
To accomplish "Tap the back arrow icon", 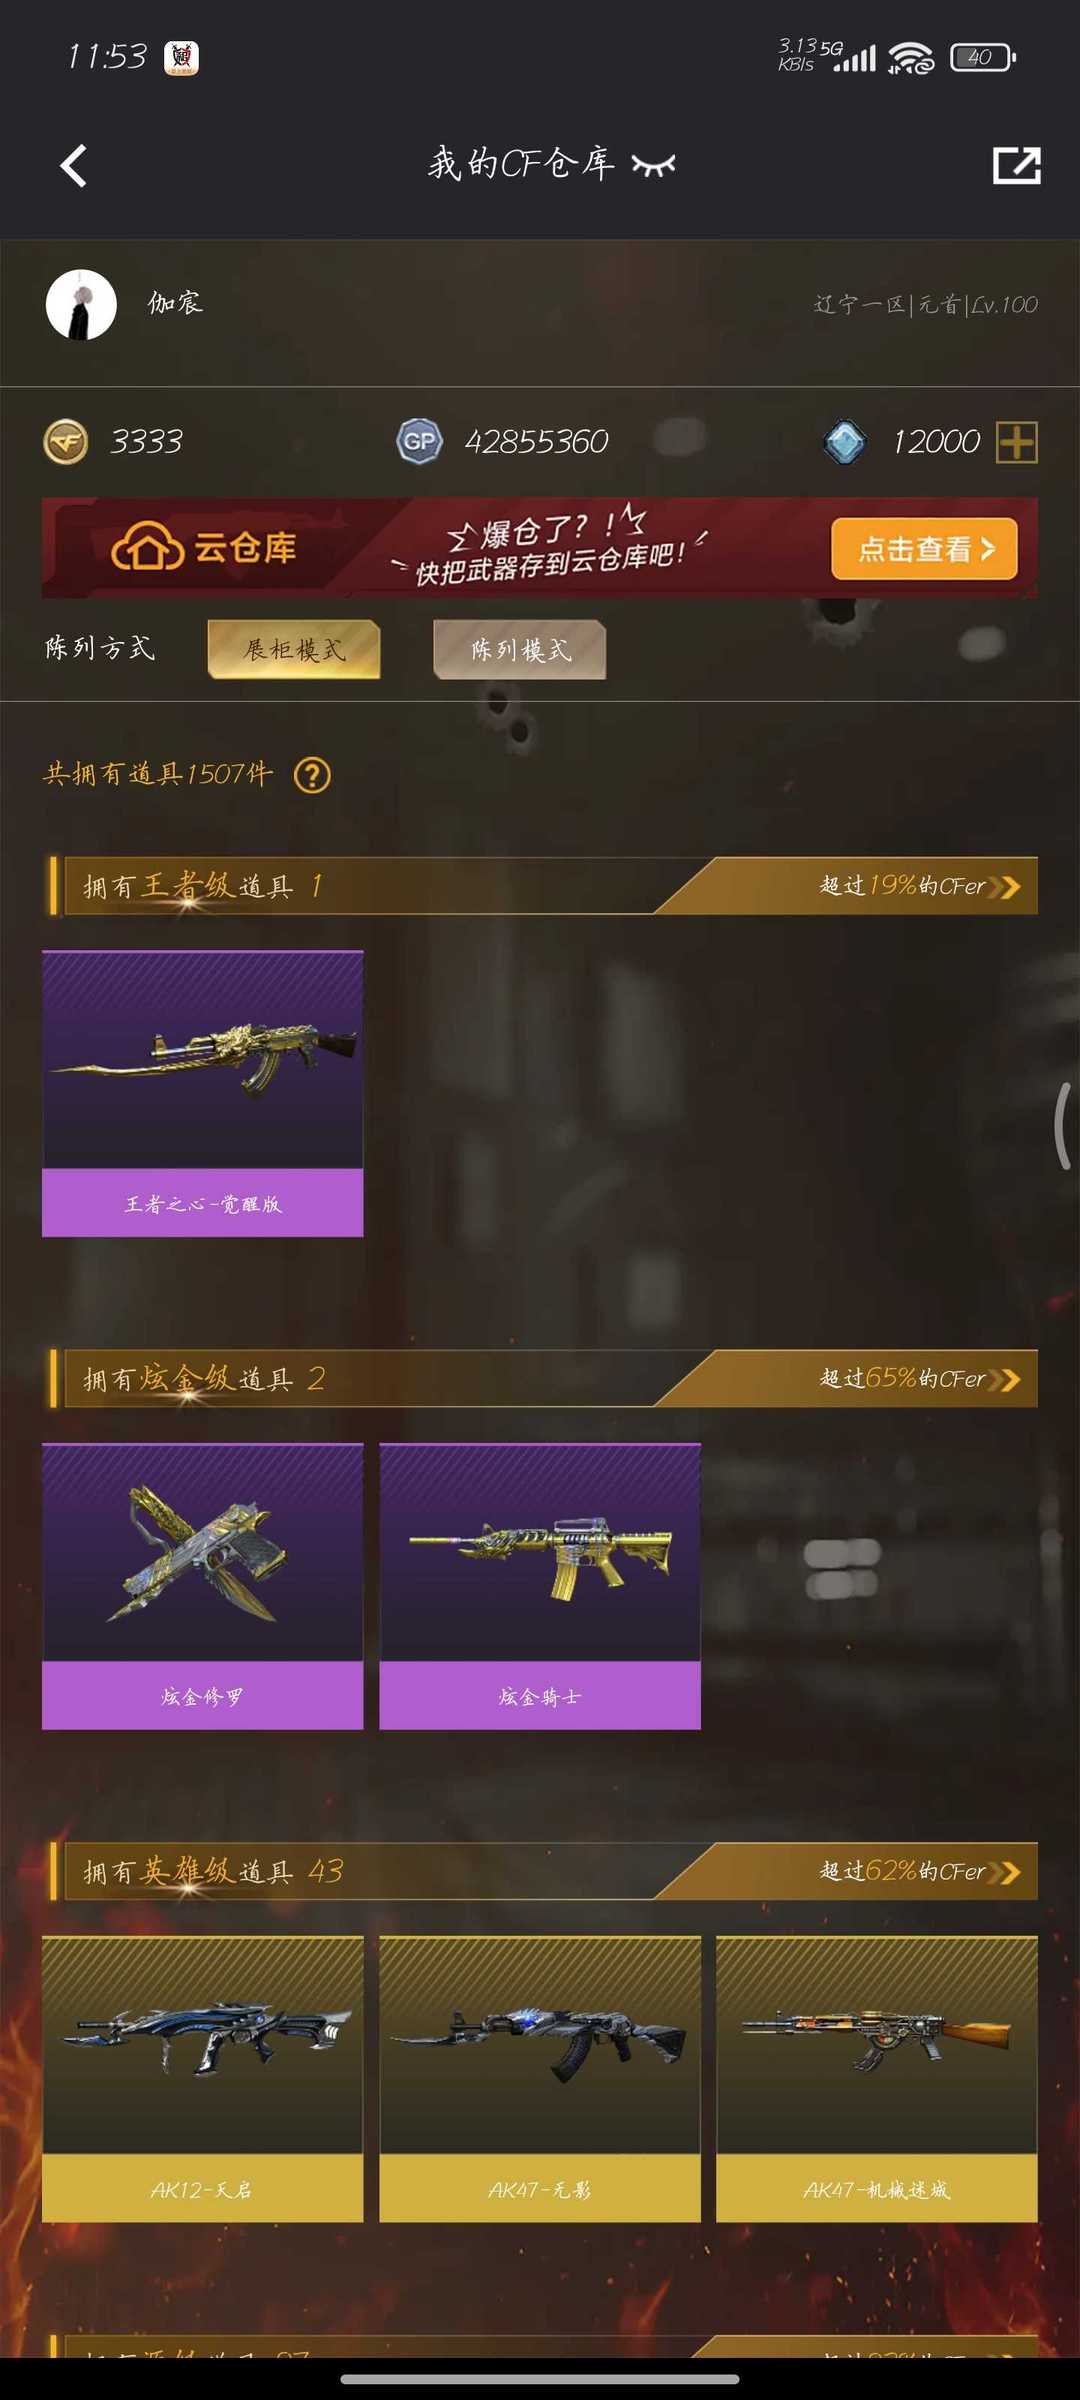I will point(74,165).
